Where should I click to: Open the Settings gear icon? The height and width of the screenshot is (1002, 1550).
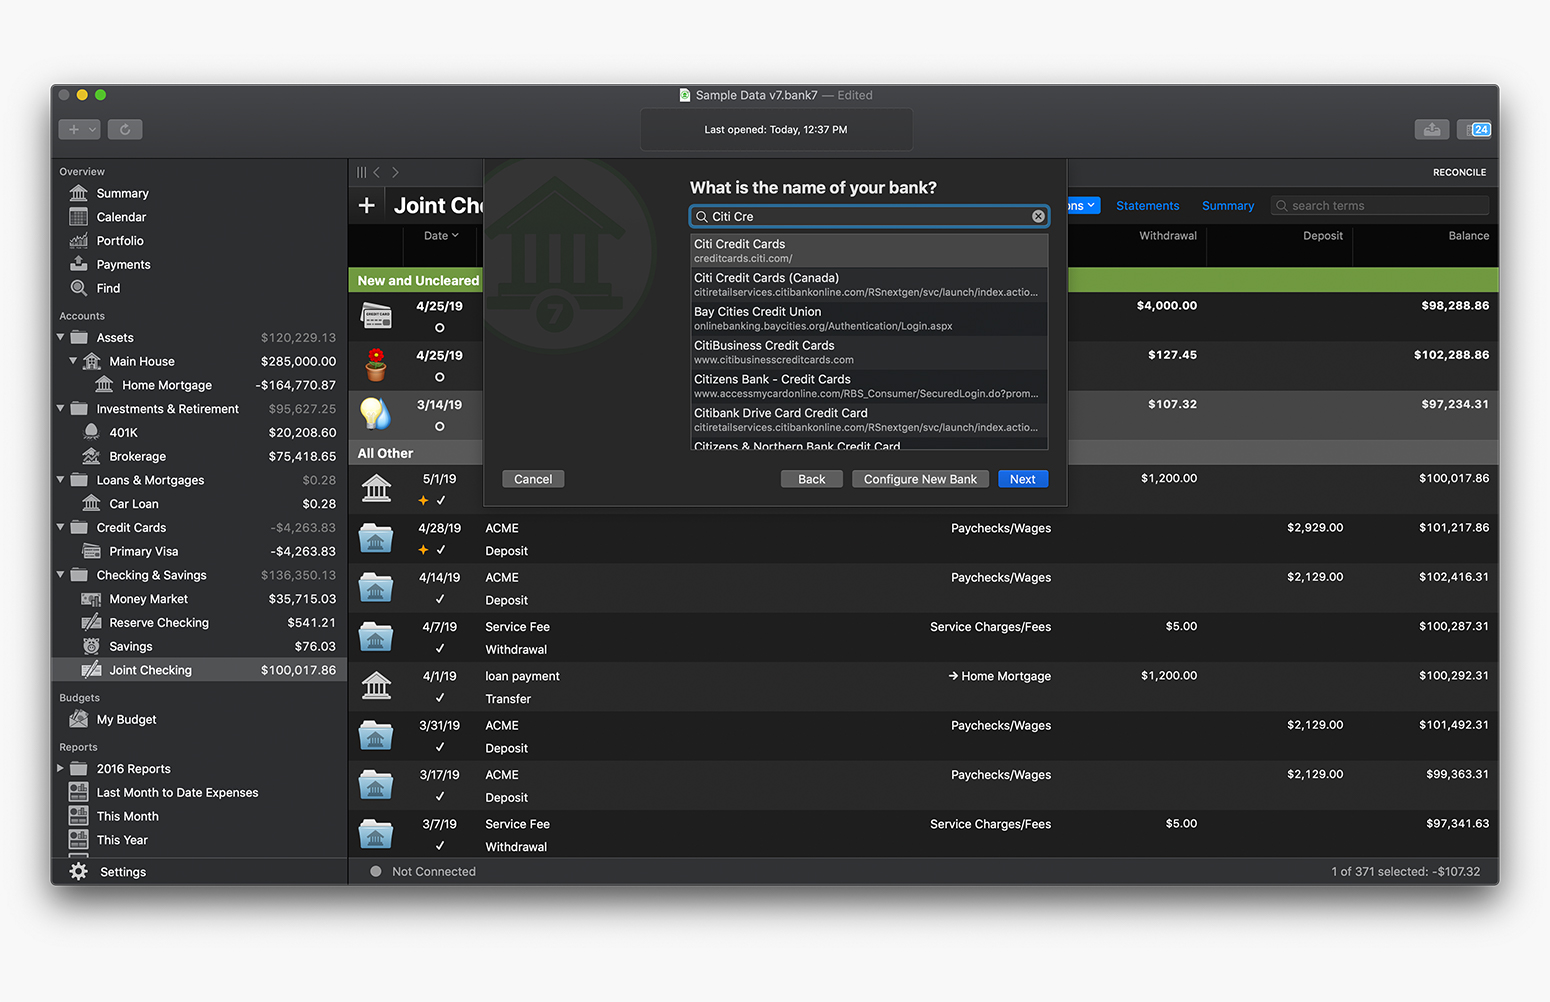(x=79, y=872)
